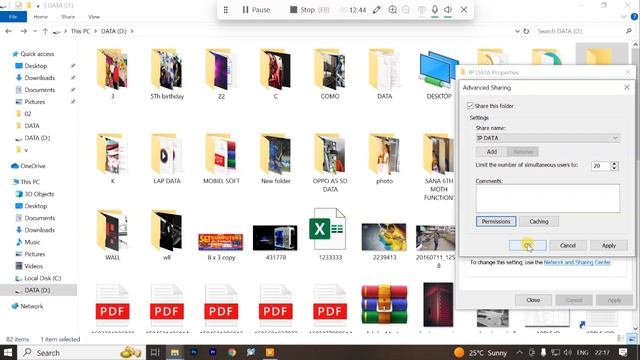This screenshot has width=640, height=360.
Task: Increase simultaneous users limit with spinner
Action: pyautogui.click(x=614, y=163)
